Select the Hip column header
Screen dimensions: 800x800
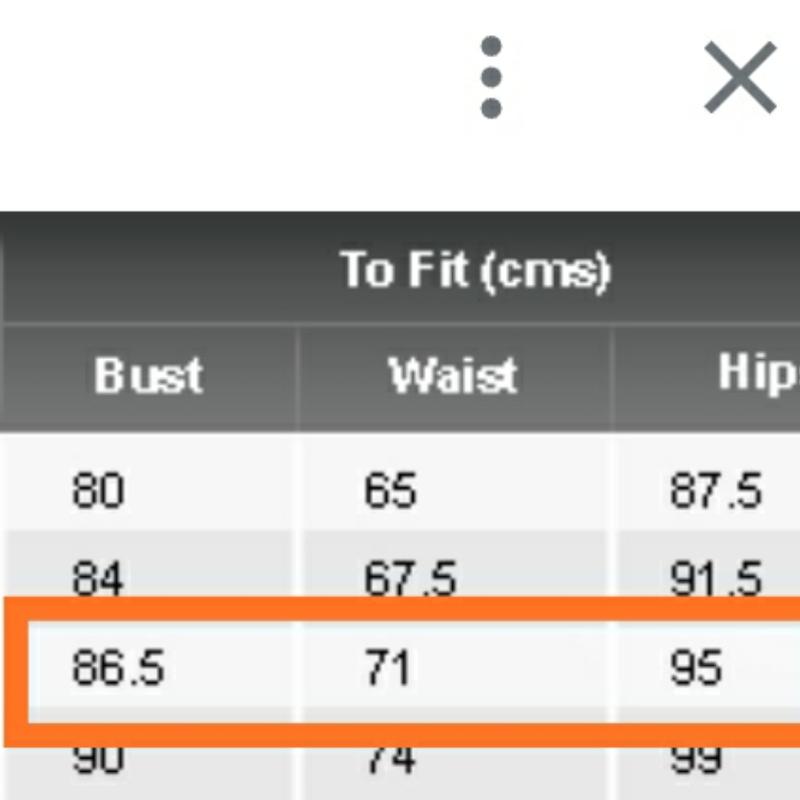coord(758,374)
